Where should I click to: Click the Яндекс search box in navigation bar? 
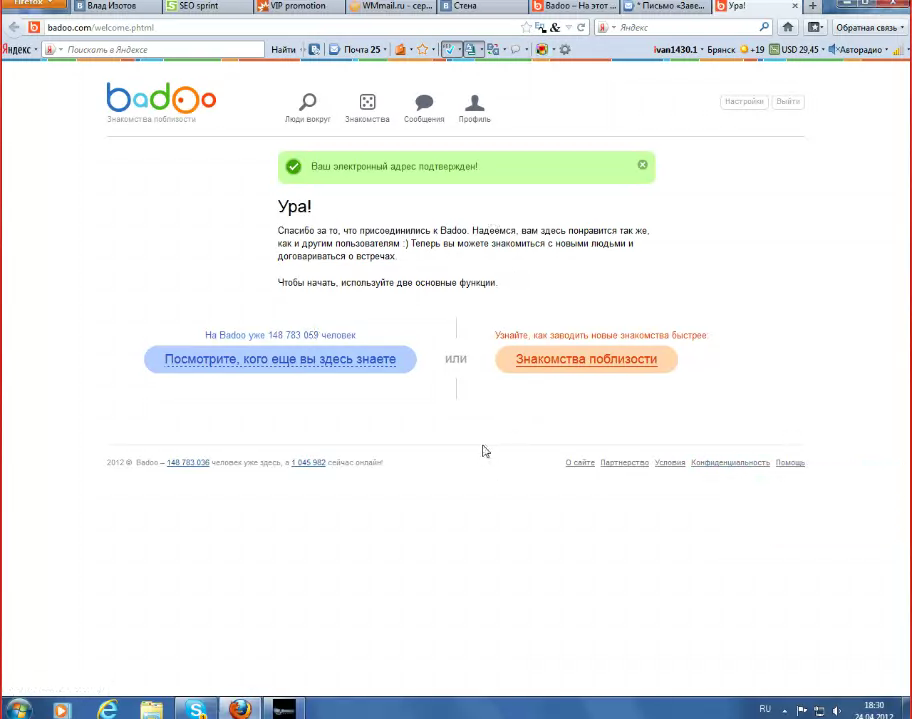click(x=686, y=27)
